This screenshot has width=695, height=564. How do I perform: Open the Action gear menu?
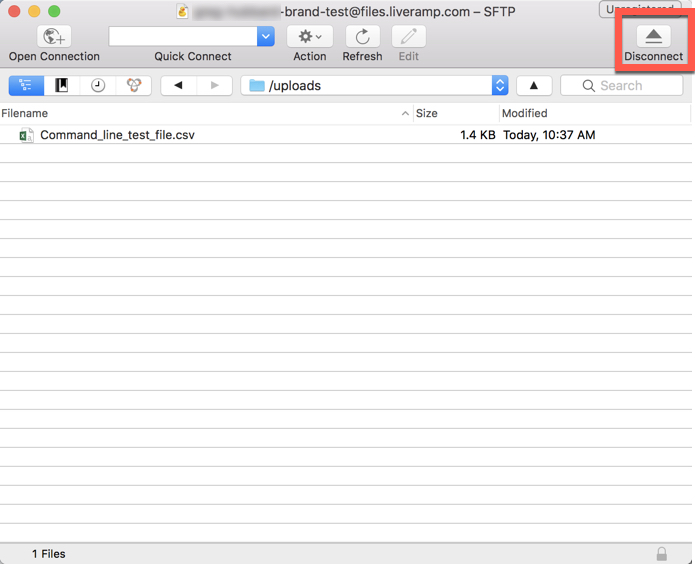[310, 36]
